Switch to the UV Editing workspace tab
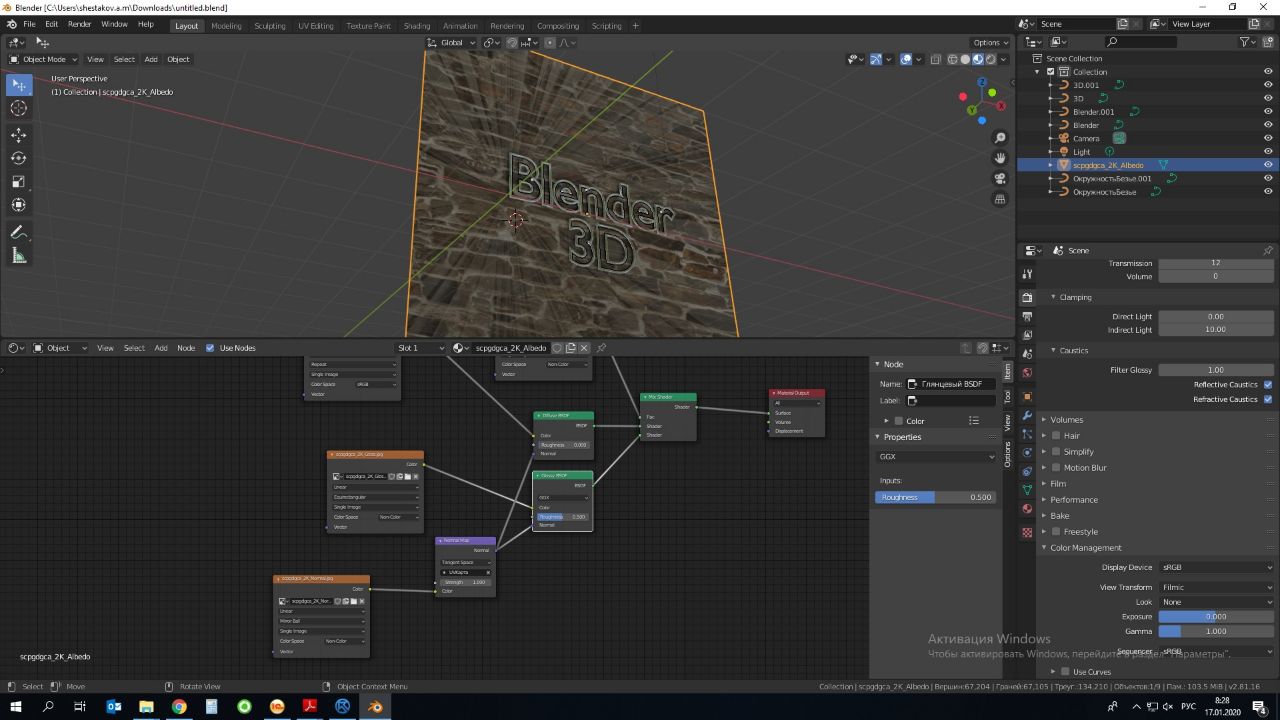Viewport: 1280px width, 720px height. pyautogui.click(x=315, y=25)
